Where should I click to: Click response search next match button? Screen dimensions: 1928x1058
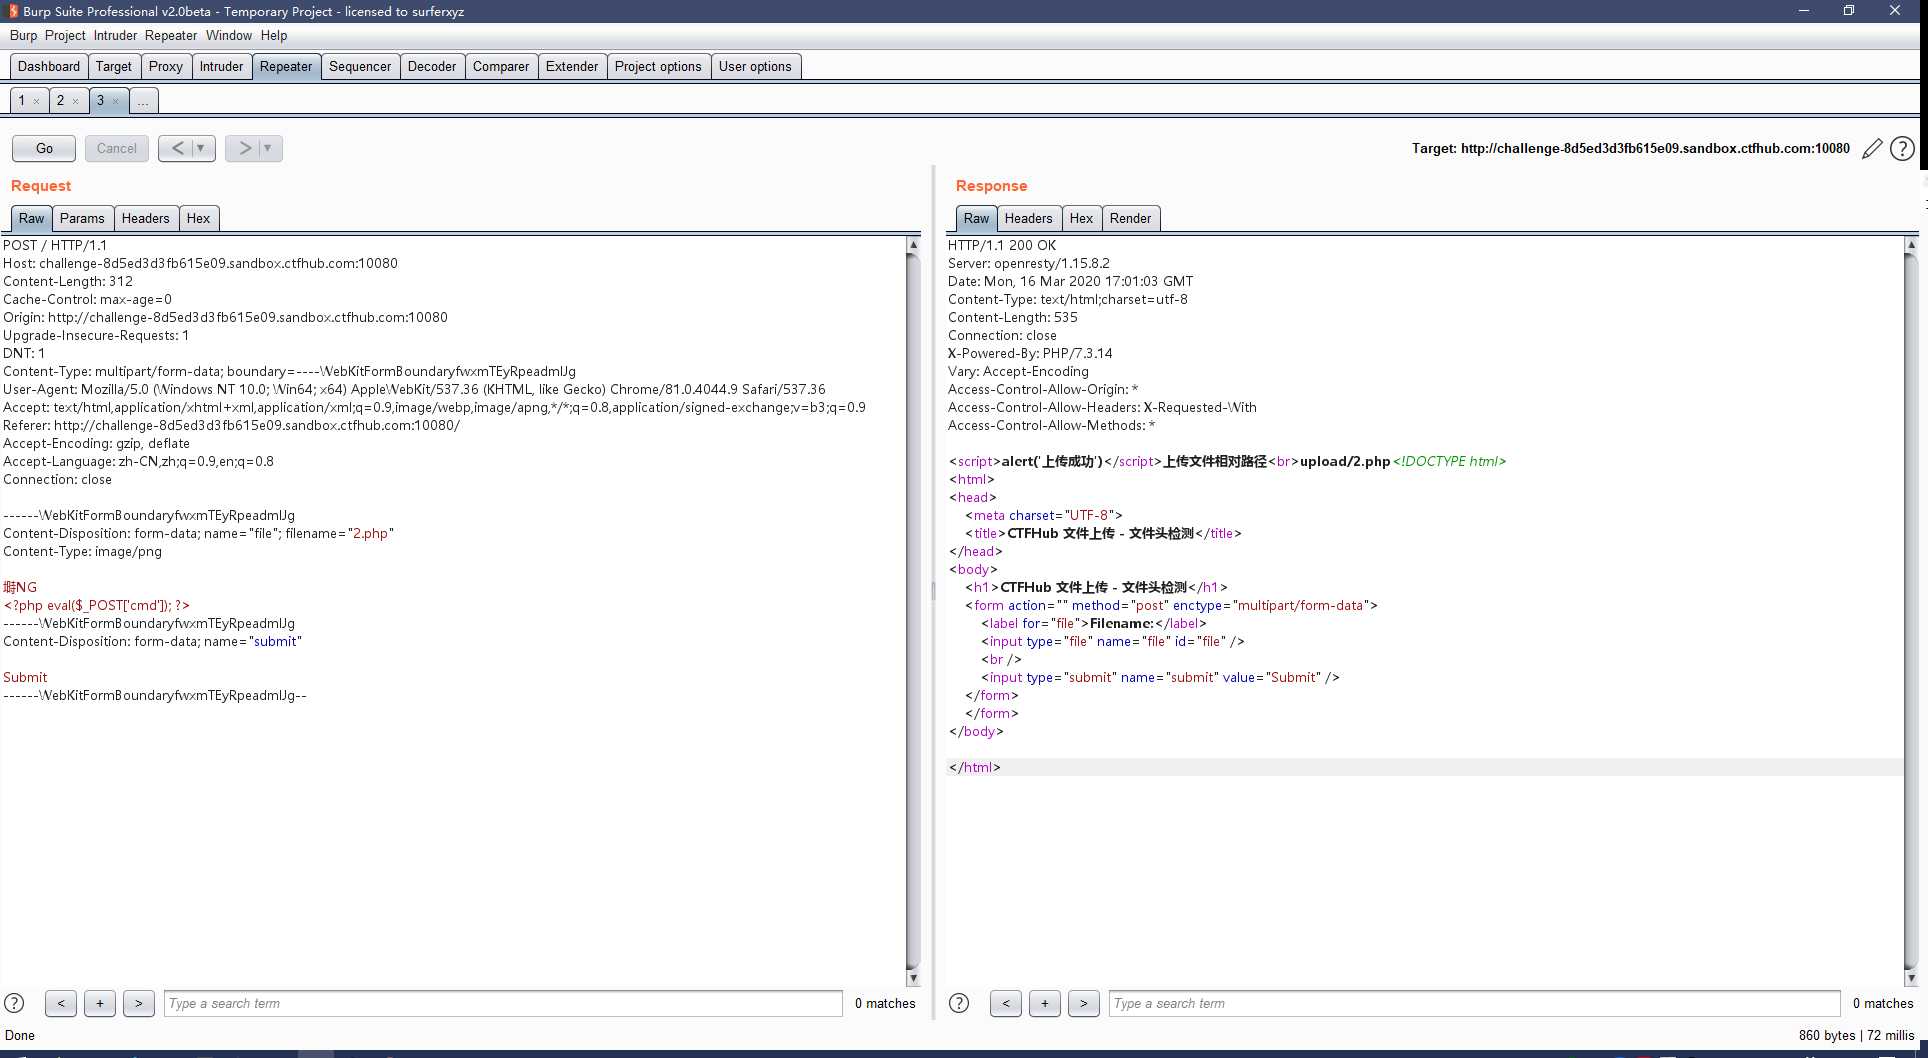1084,1003
